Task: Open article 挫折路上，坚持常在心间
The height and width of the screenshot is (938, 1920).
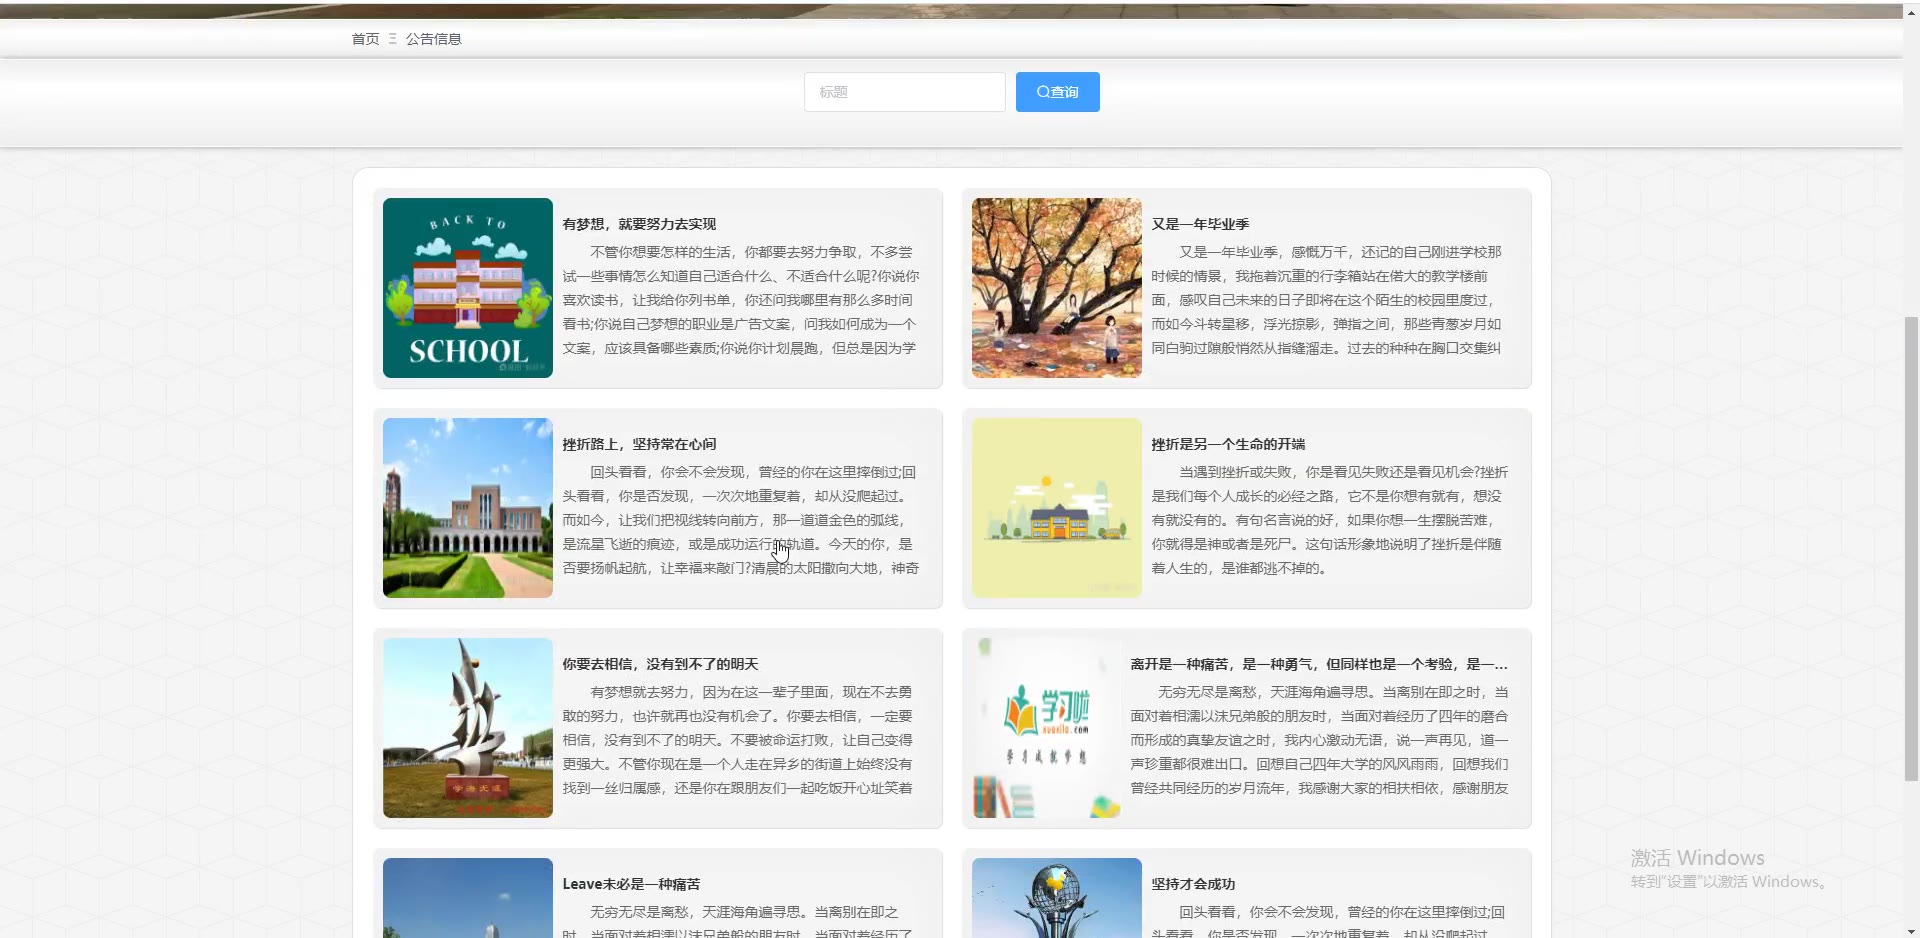Action: (639, 444)
